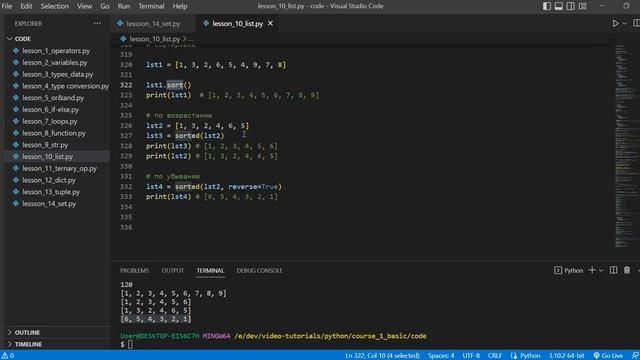640x360 pixels.
Task: Open lessson_14_set.py in explorer tree
Action: [49, 204]
